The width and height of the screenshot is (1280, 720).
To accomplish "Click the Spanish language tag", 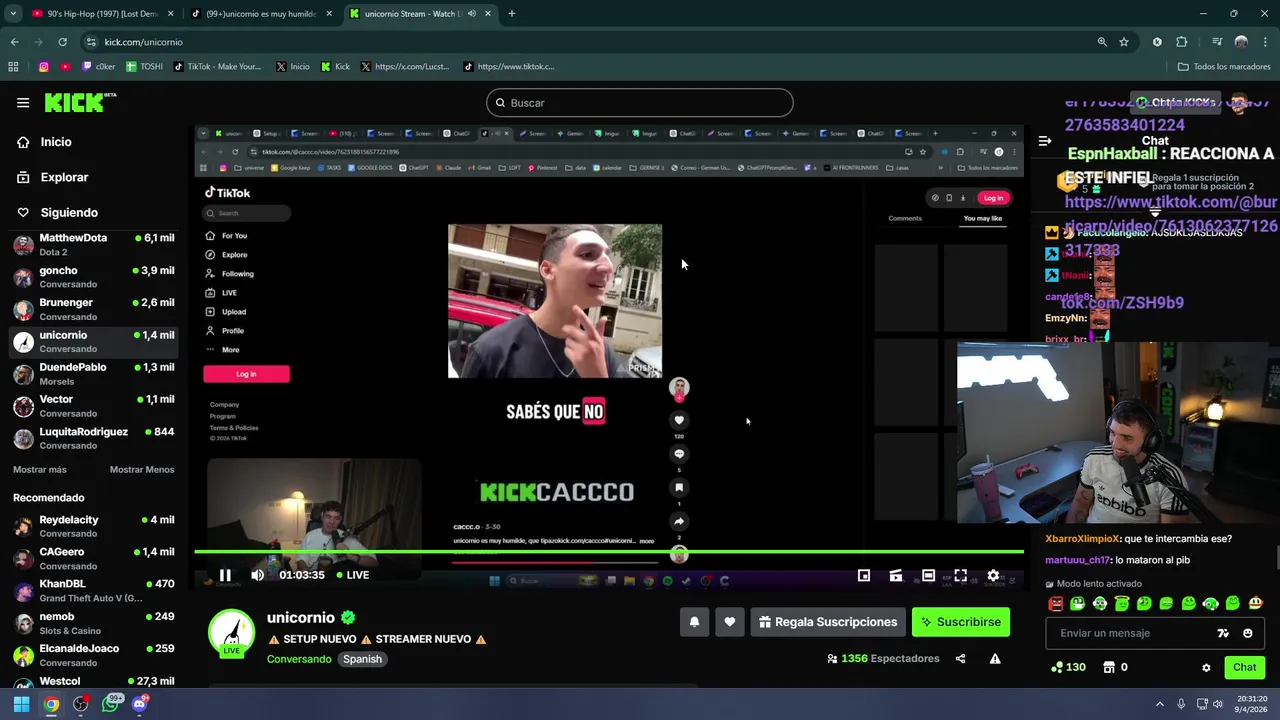I will [x=362, y=659].
